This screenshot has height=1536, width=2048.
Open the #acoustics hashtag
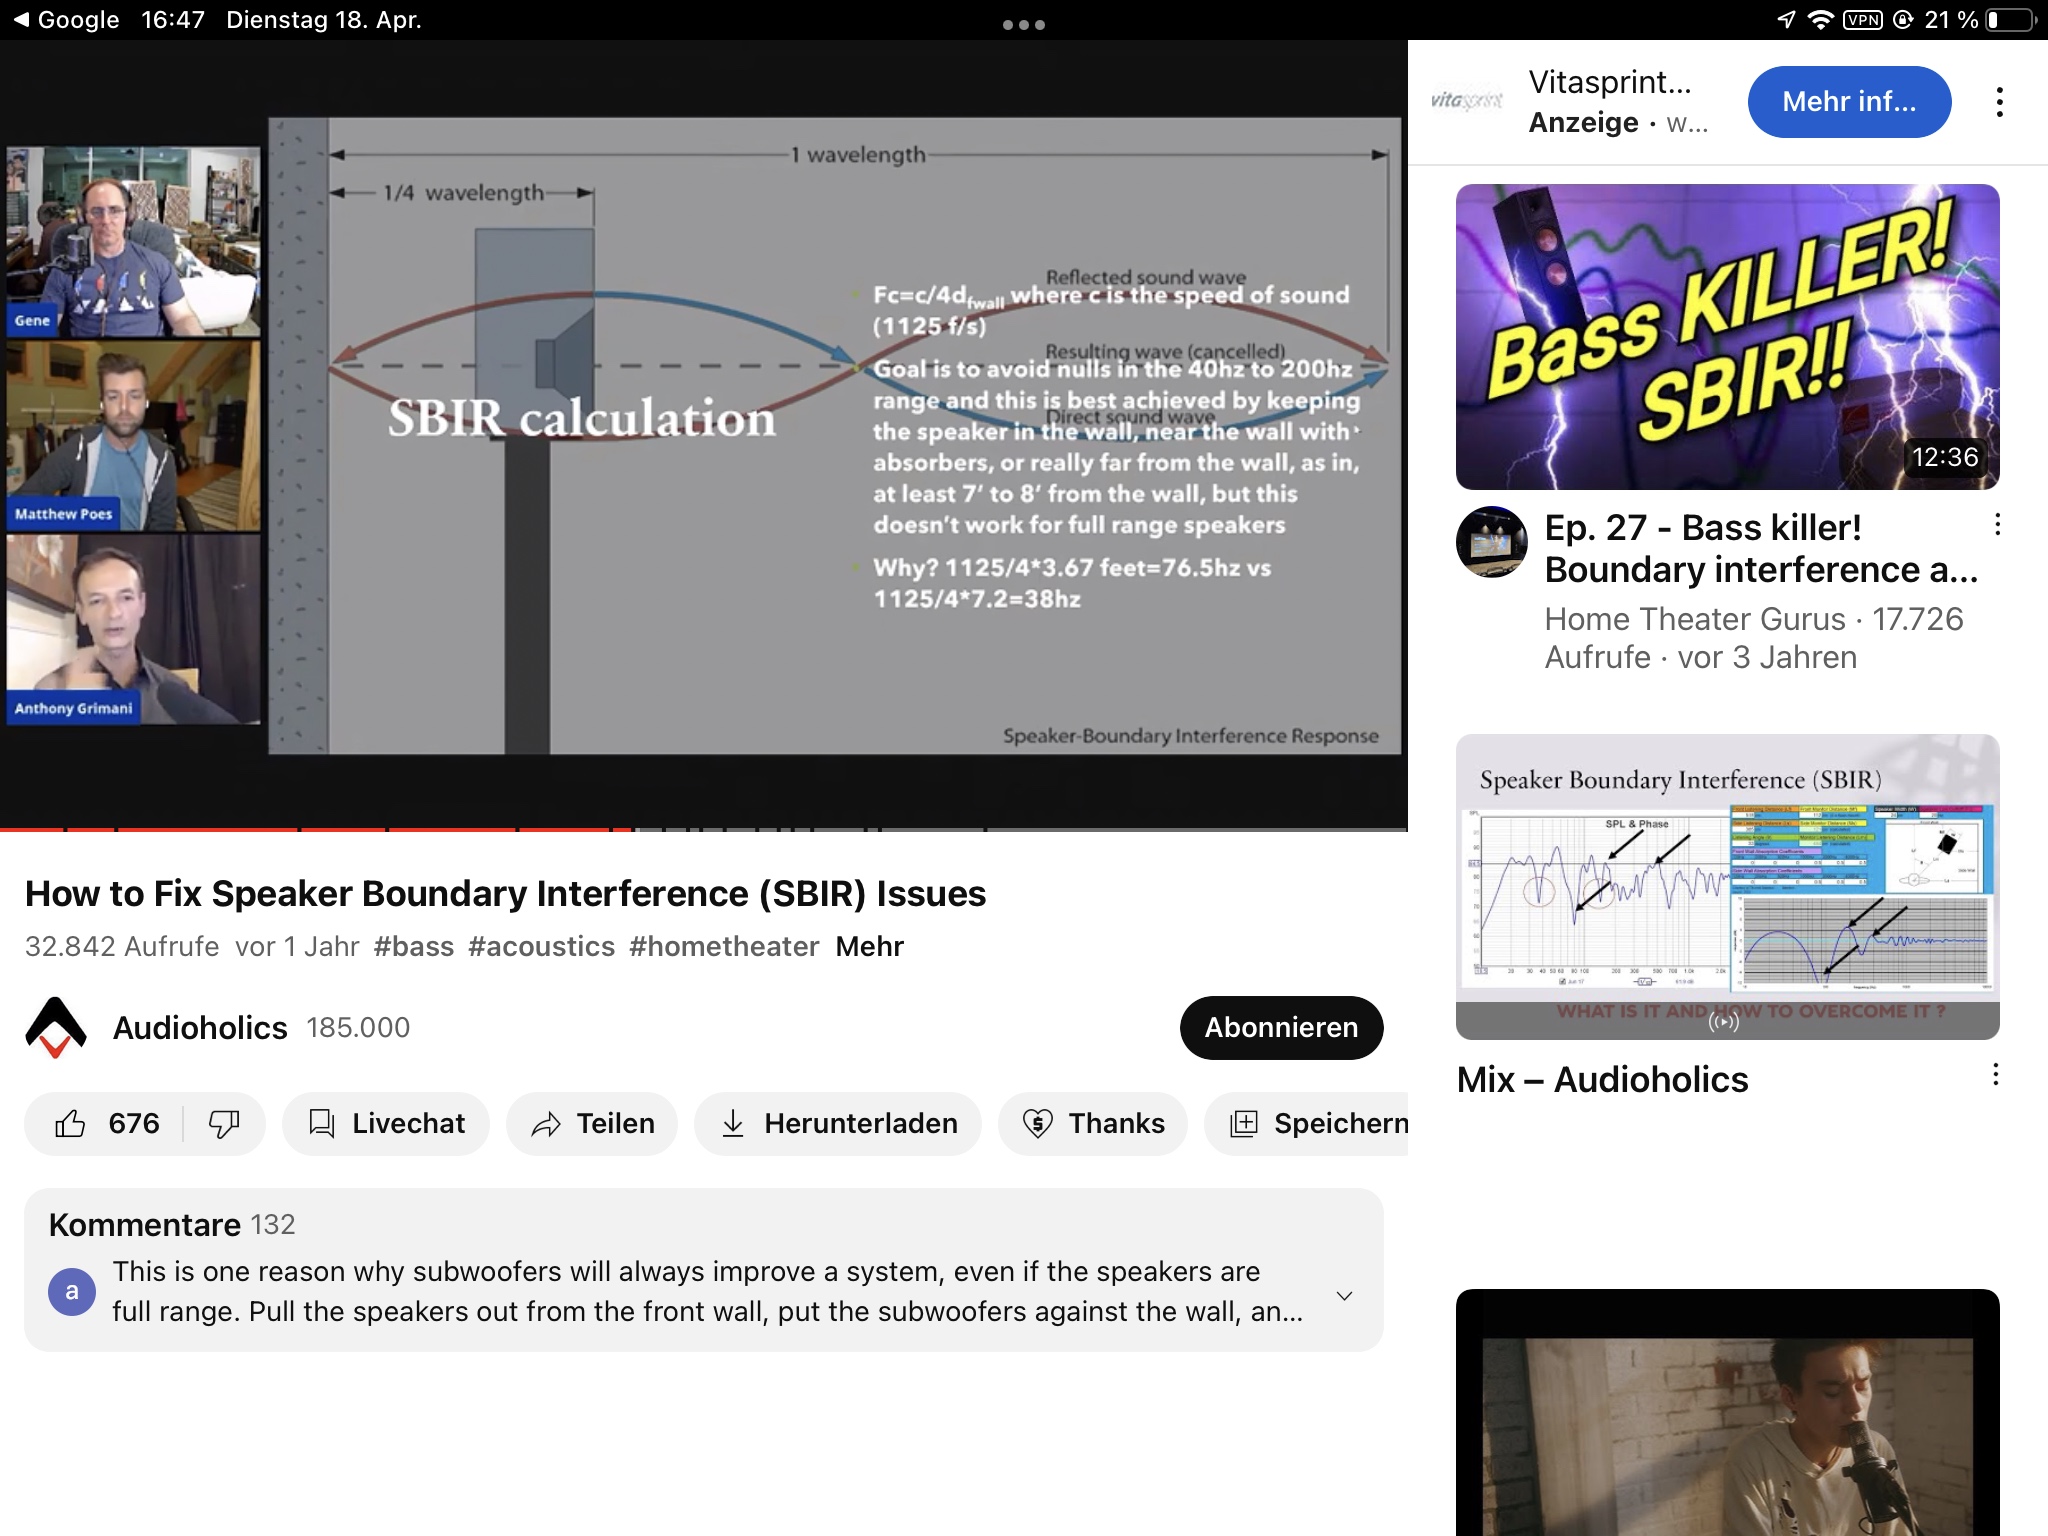[542, 946]
